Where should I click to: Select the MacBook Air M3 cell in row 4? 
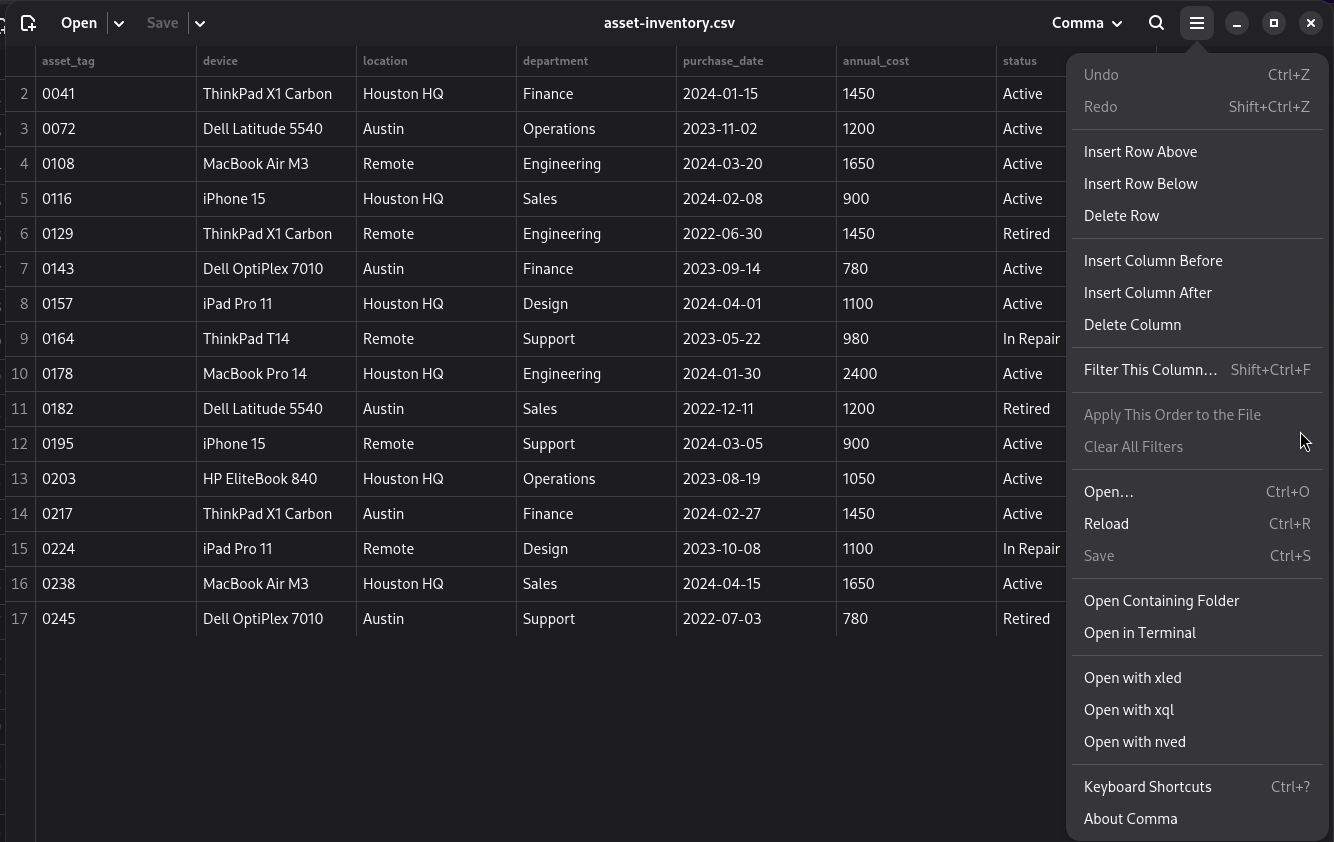[276, 164]
